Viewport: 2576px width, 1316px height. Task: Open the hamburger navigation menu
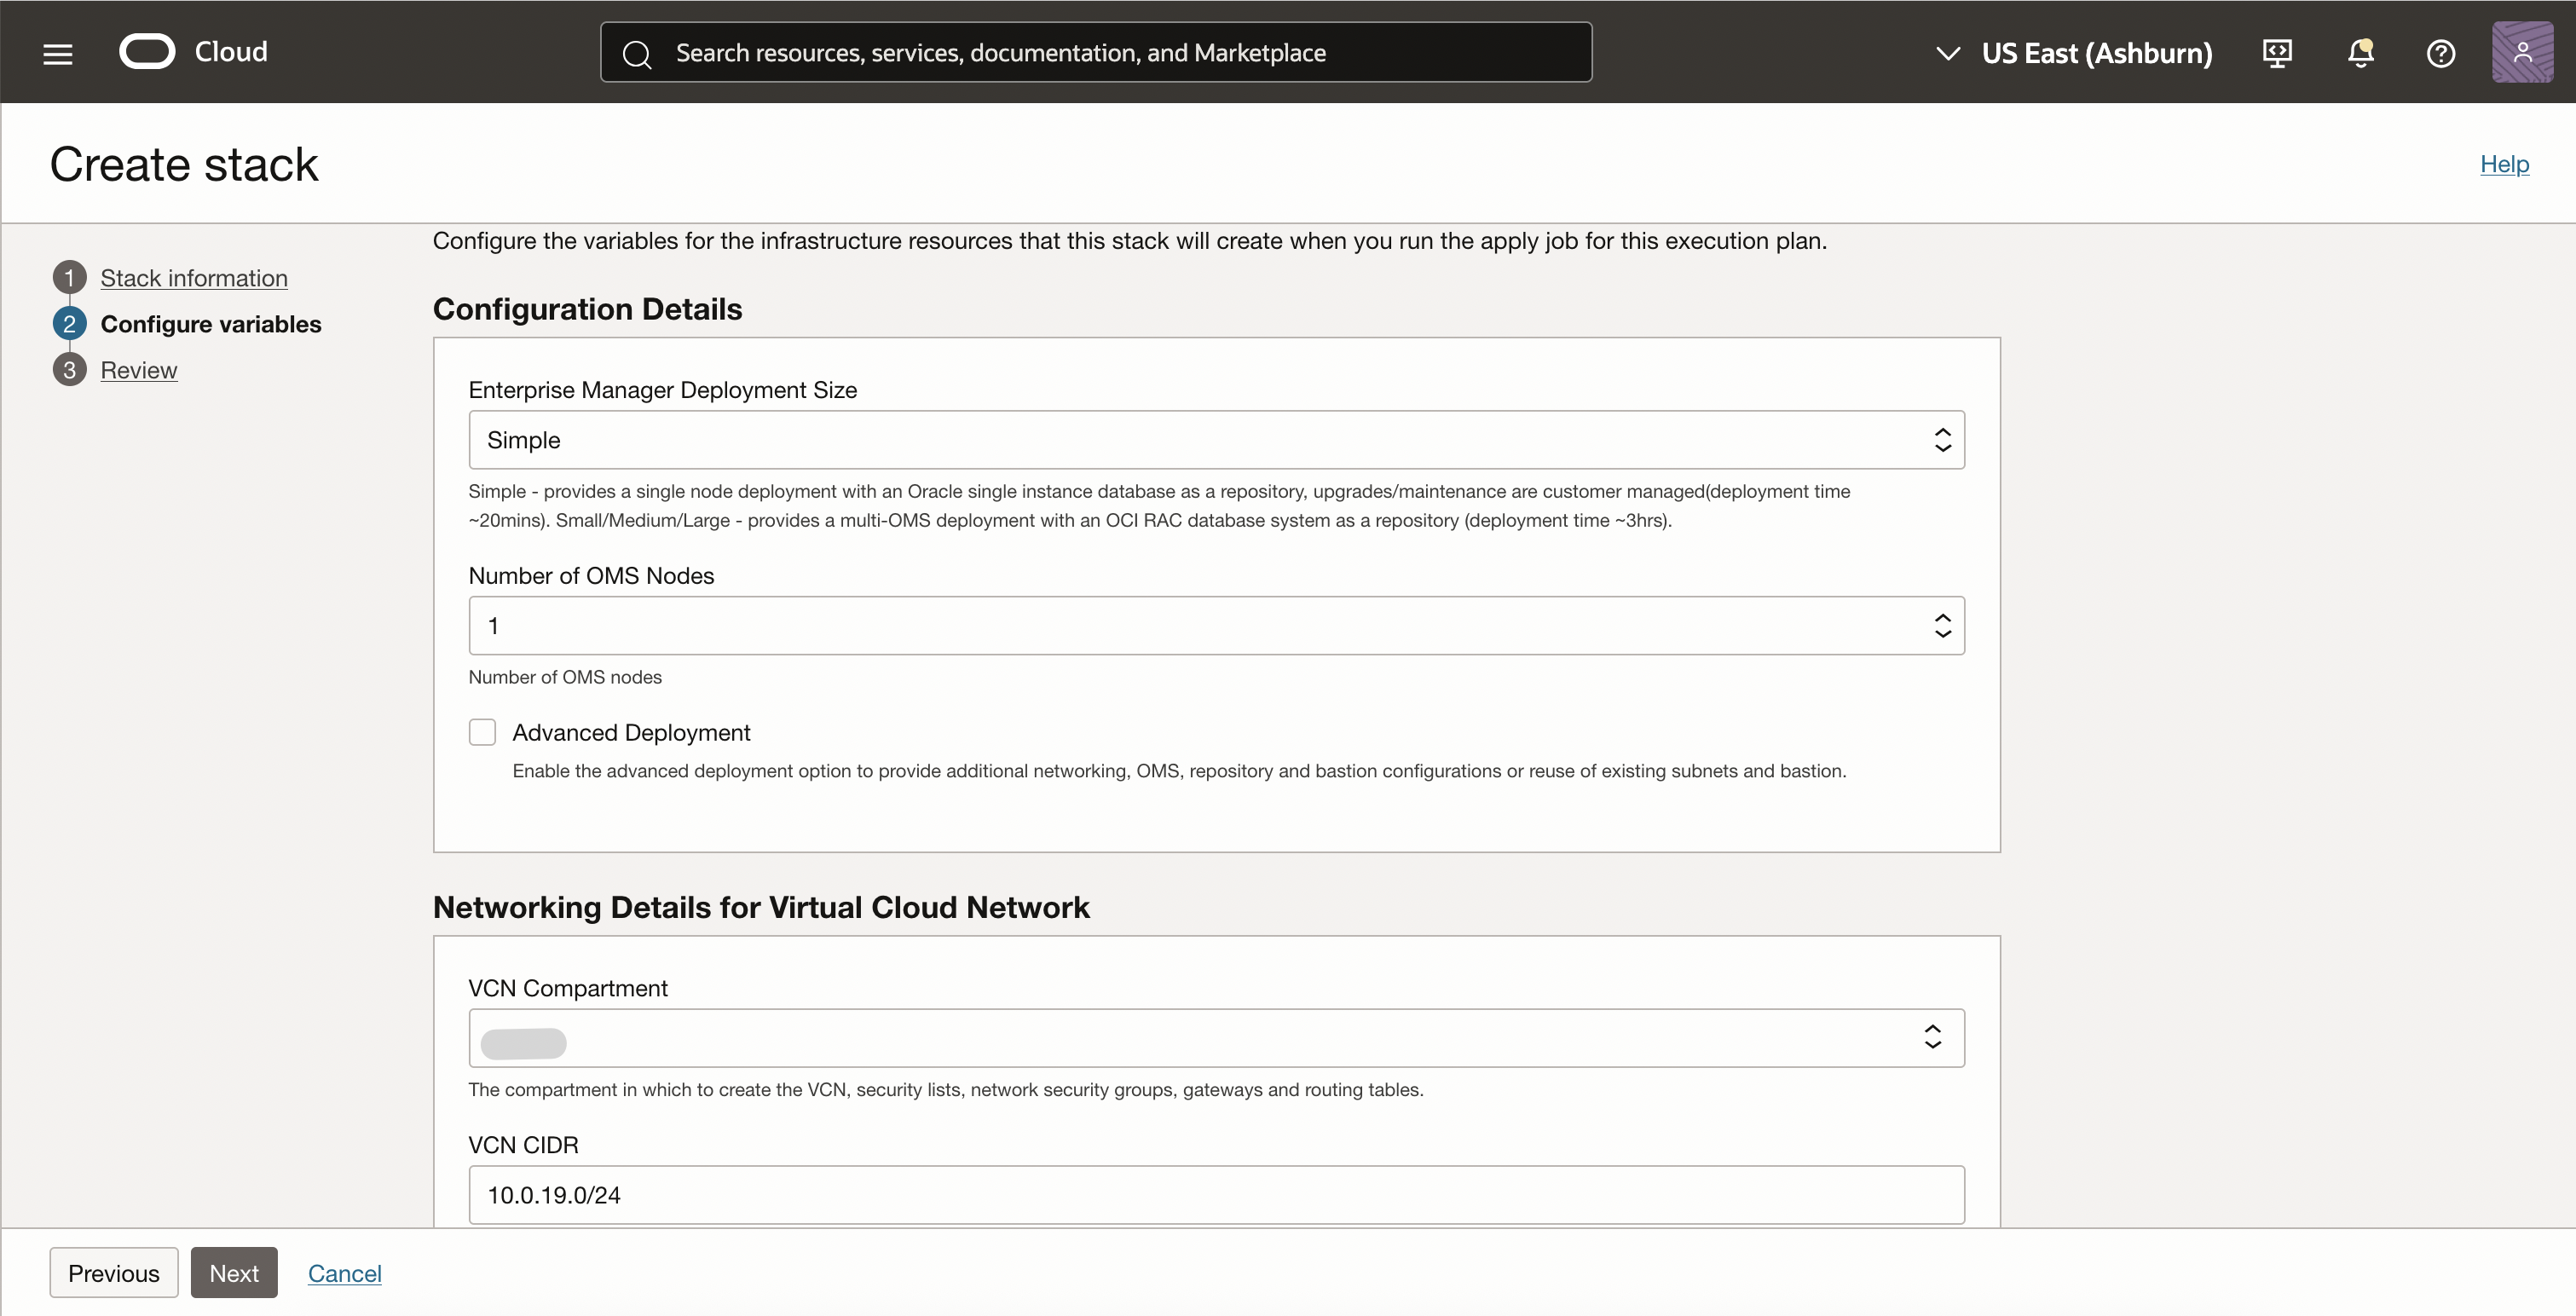pos(58,53)
